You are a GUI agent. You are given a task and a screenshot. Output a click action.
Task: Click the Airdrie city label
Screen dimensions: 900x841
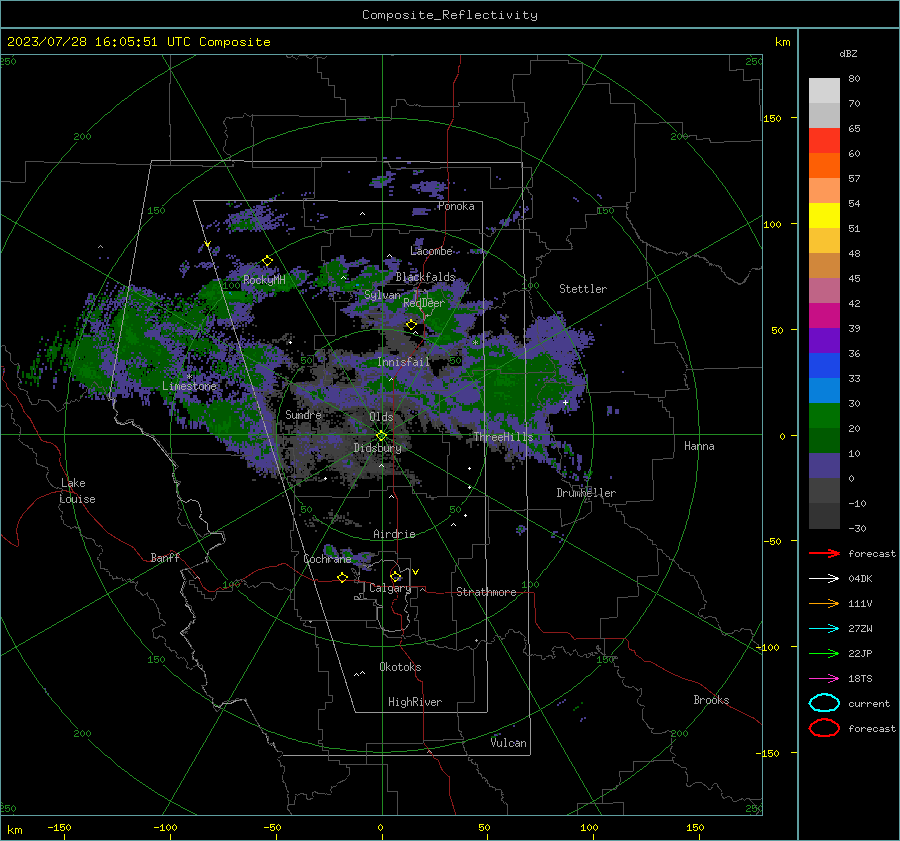[394, 534]
